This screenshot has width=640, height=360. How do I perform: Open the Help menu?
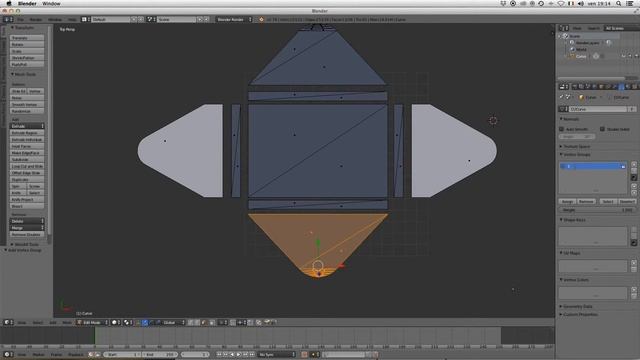(72, 19)
